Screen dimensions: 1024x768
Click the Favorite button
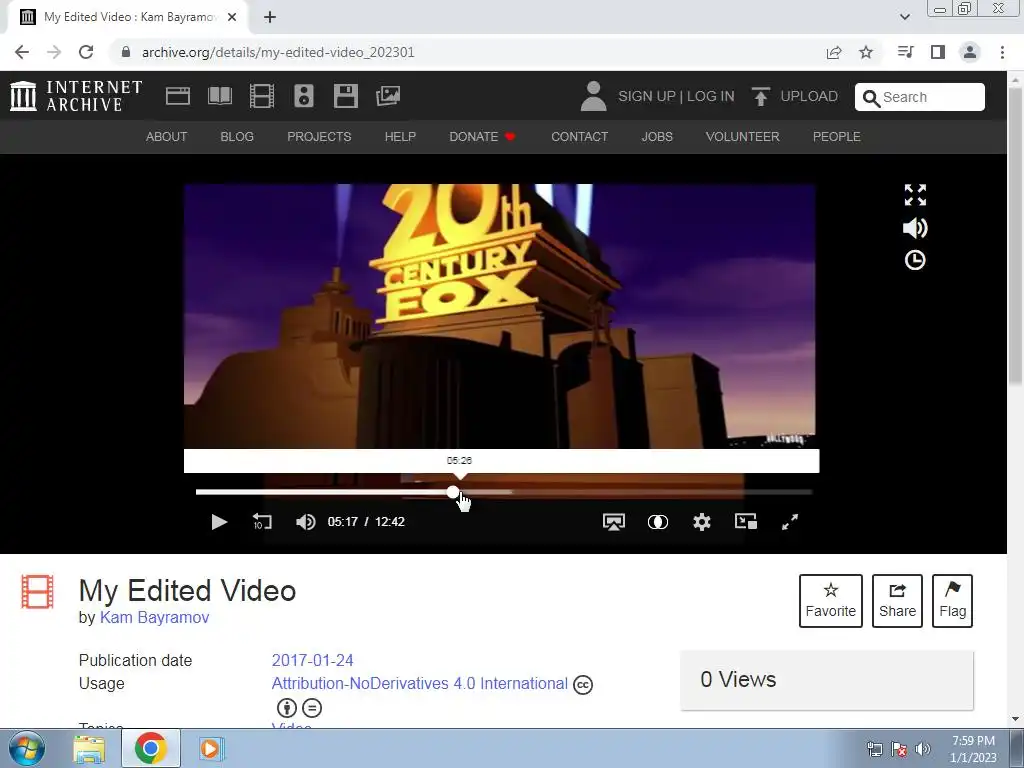click(x=831, y=601)
